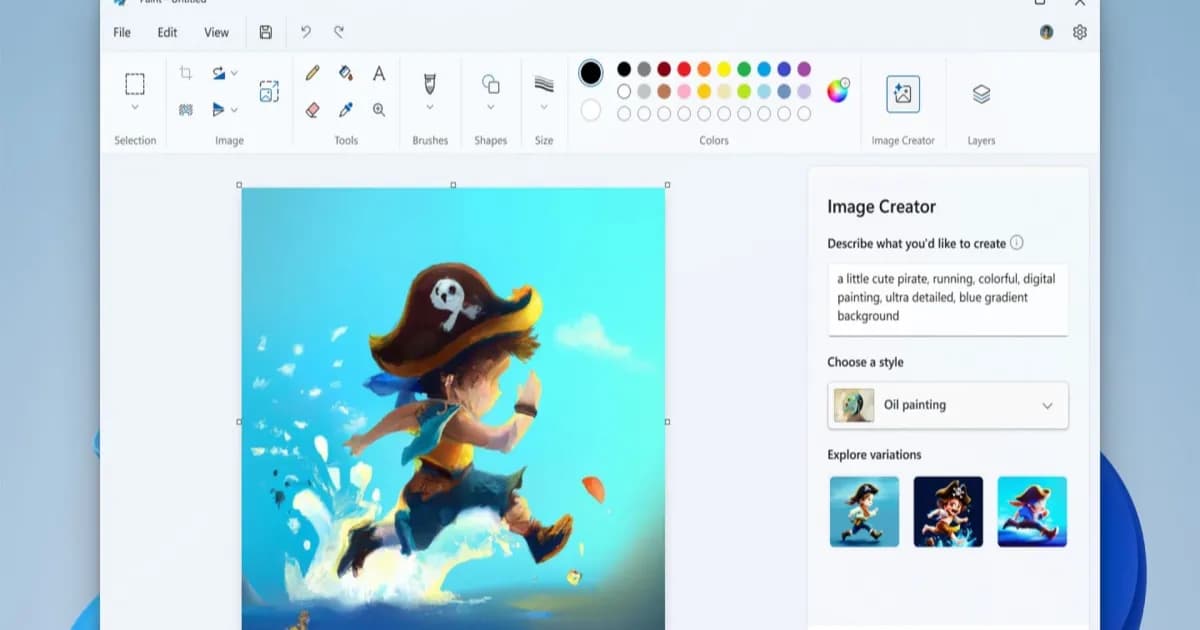1200x630 pixels.
Task: Pick the green color swatch
Action: tap(744, 69)
